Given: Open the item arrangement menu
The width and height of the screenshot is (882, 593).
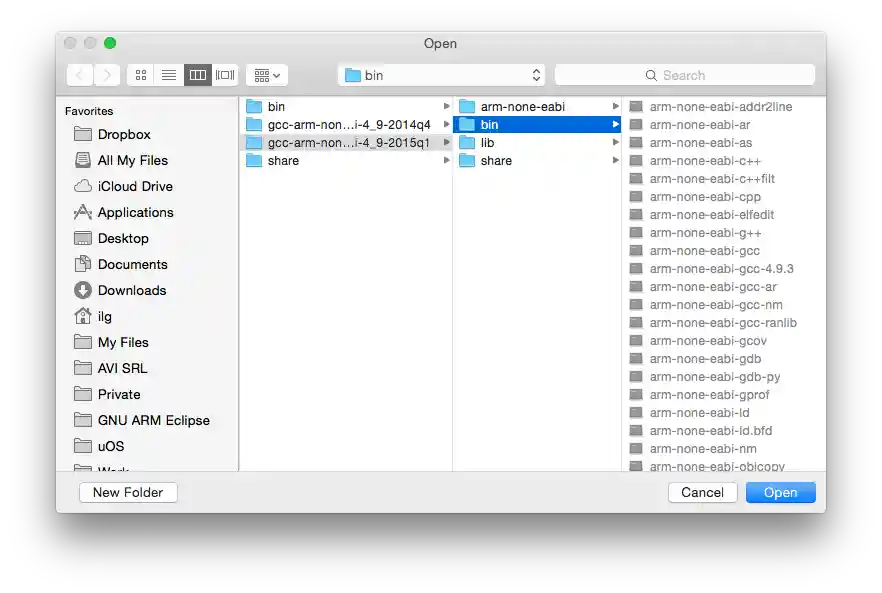Looking at the screenshot, I should point(265,74).
